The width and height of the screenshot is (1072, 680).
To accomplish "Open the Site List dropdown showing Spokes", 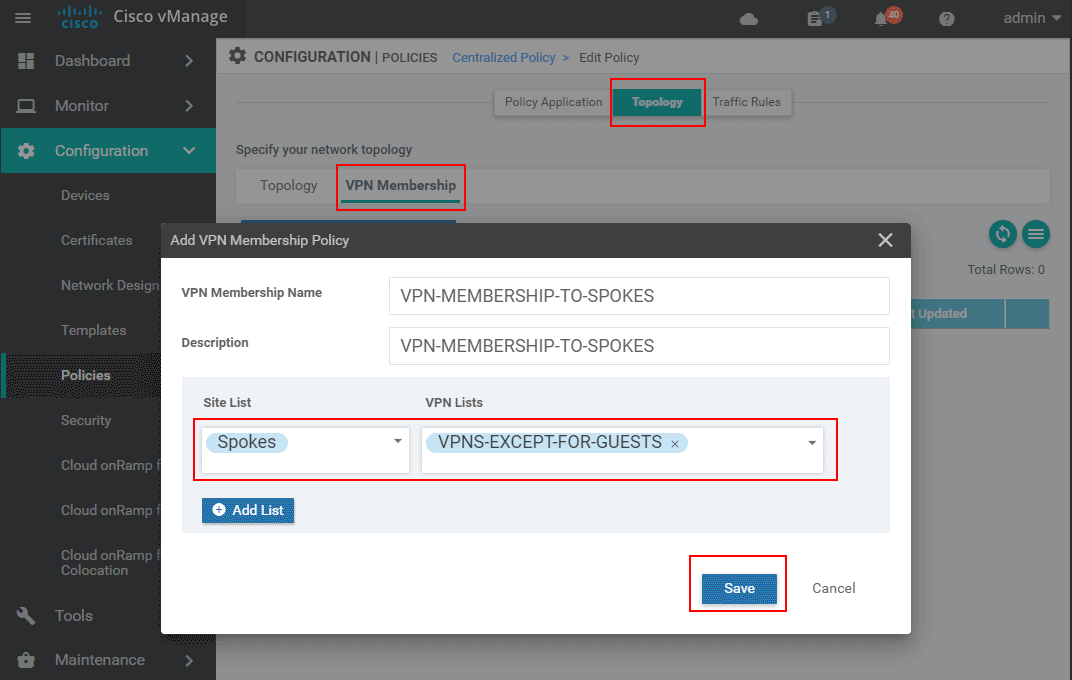I will point(396,441).
